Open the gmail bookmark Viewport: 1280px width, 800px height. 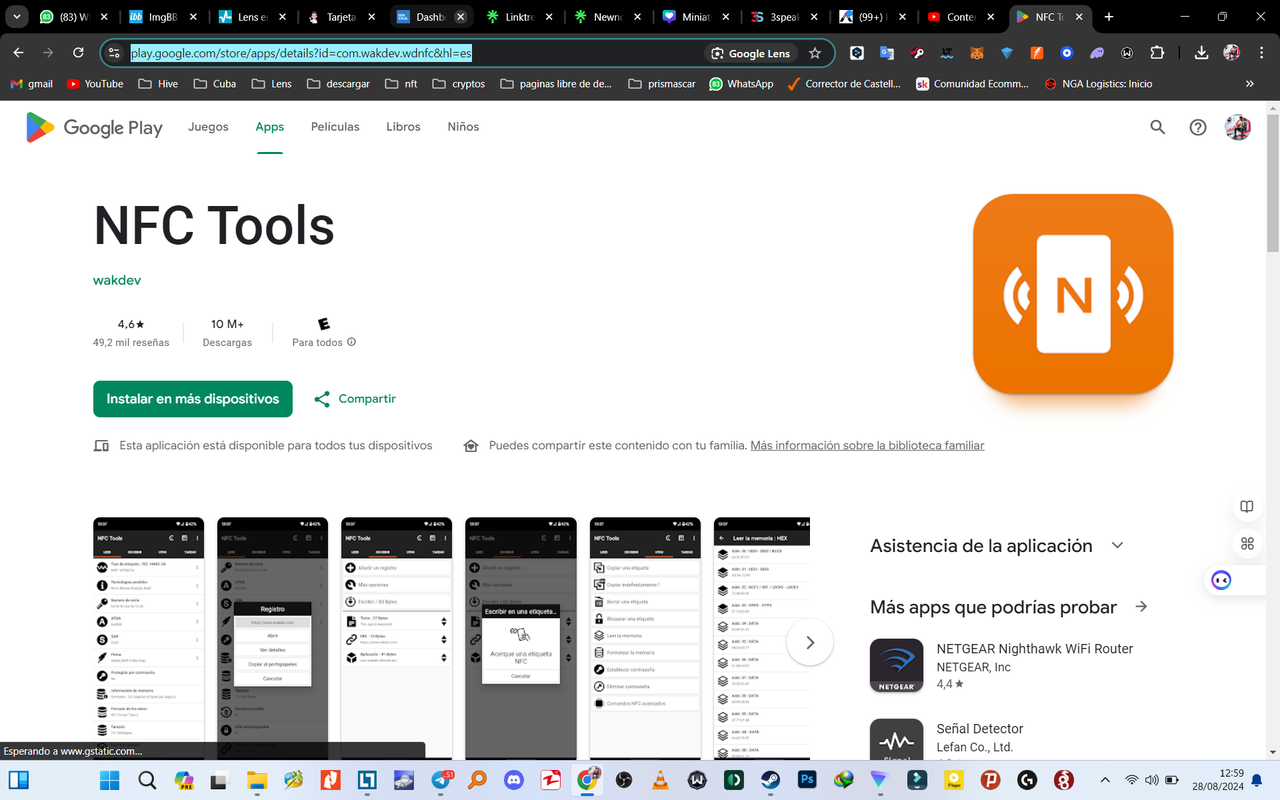click(31, 84)
